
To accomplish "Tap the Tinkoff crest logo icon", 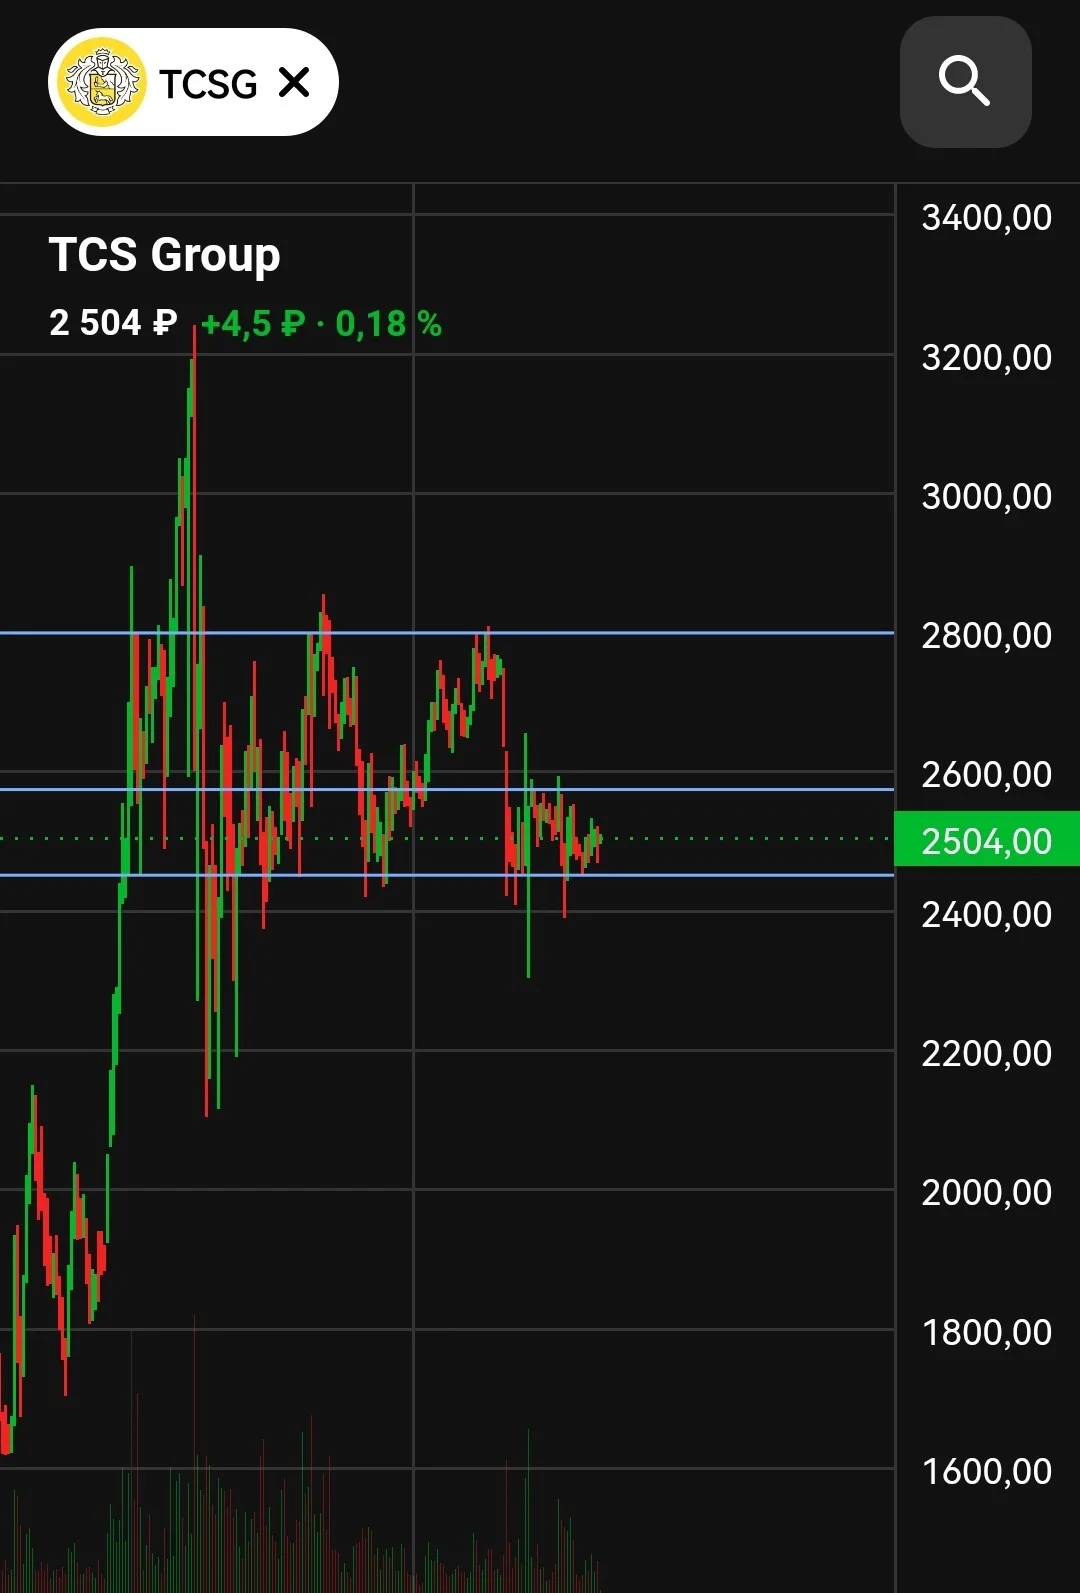I will (x=103, y=82).
